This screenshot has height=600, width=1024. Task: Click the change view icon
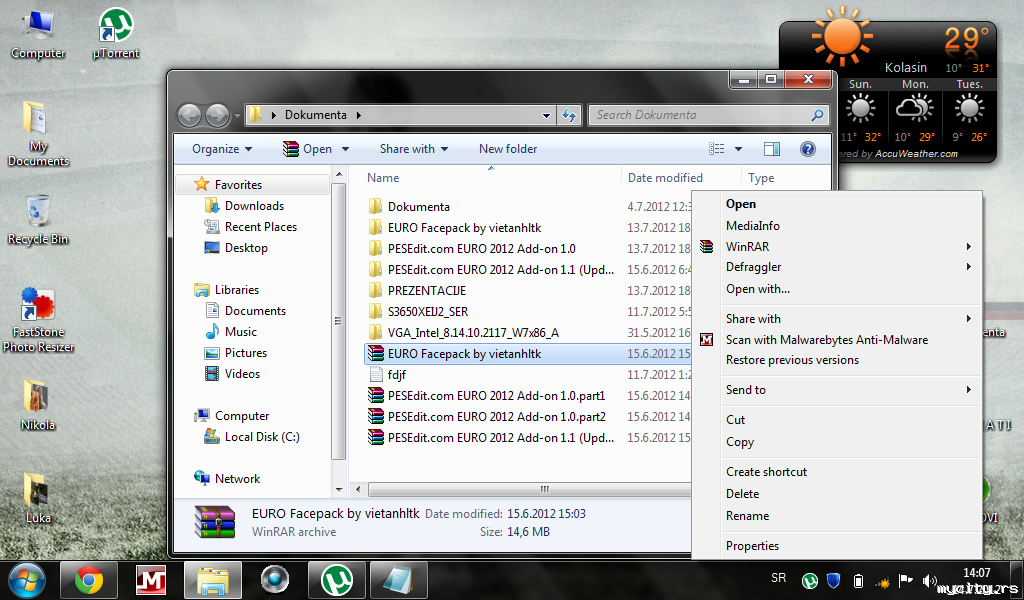tap(716, 149)
